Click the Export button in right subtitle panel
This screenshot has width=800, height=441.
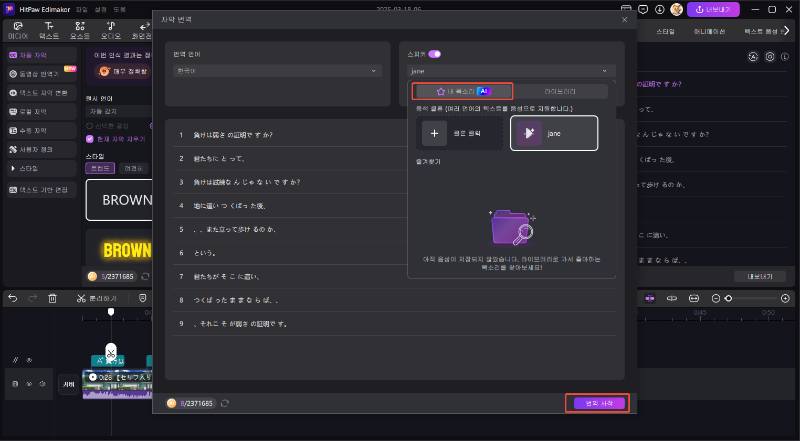coord(760,276)
